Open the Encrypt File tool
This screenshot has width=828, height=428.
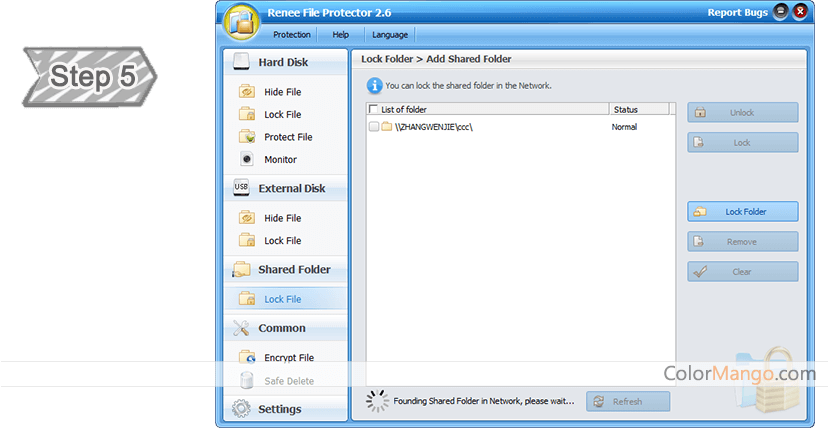pos(288,358)
